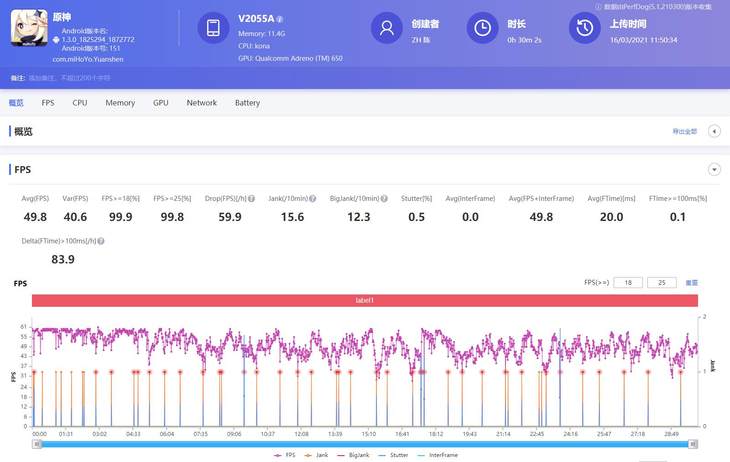Click the reset link beside FPS thresholds
Image resolution: width=730 pixels, height=462 pixels.
click(x=691, y=283)
